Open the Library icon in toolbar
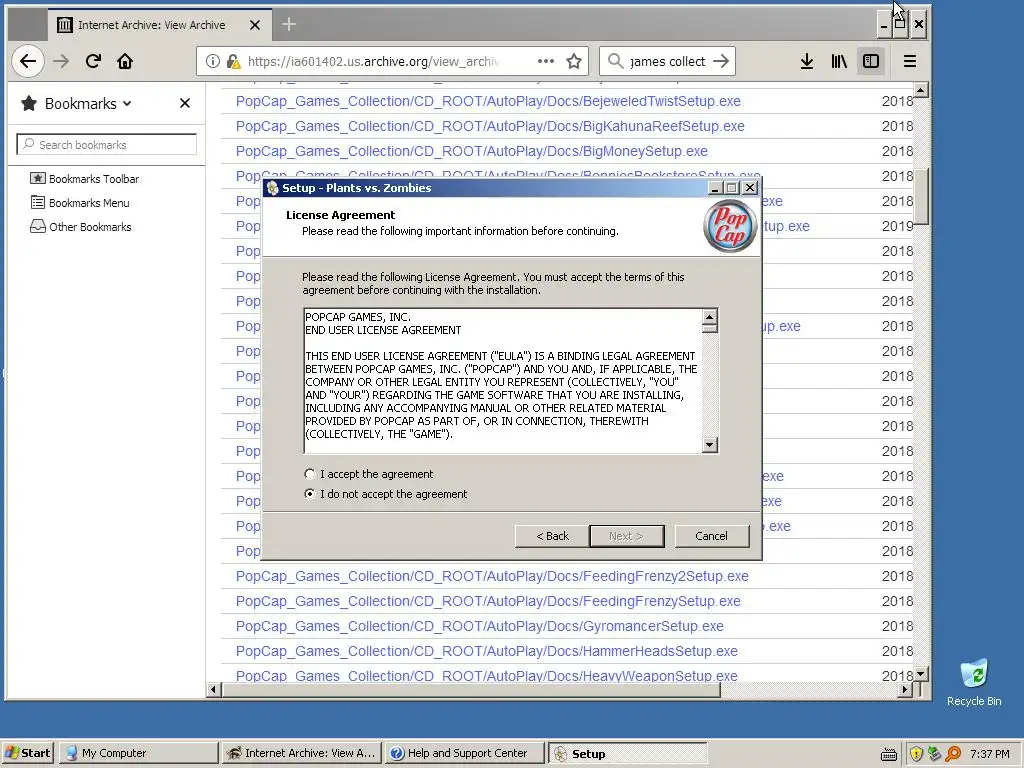1024x768 pixels. pyautogui.click(x=839, y=61)
